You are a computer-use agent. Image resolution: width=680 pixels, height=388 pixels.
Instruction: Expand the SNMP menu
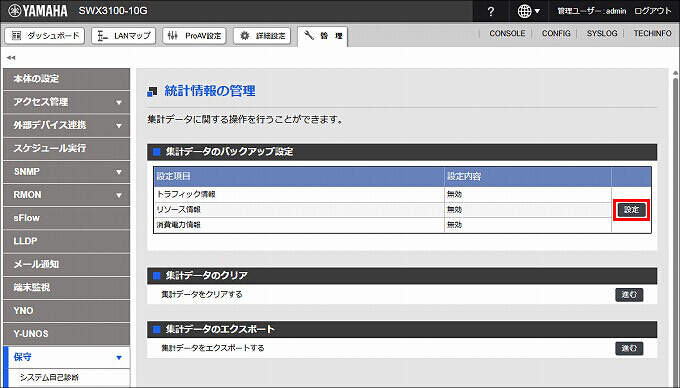pos(66,172)
